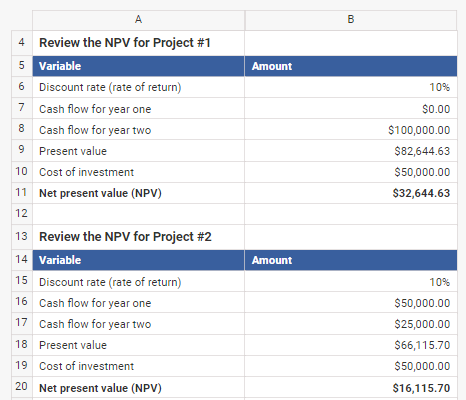The height and width of the screenshot is (400, 466).
Task: Select empty cell A12
Action: click(x=138, y=214)
